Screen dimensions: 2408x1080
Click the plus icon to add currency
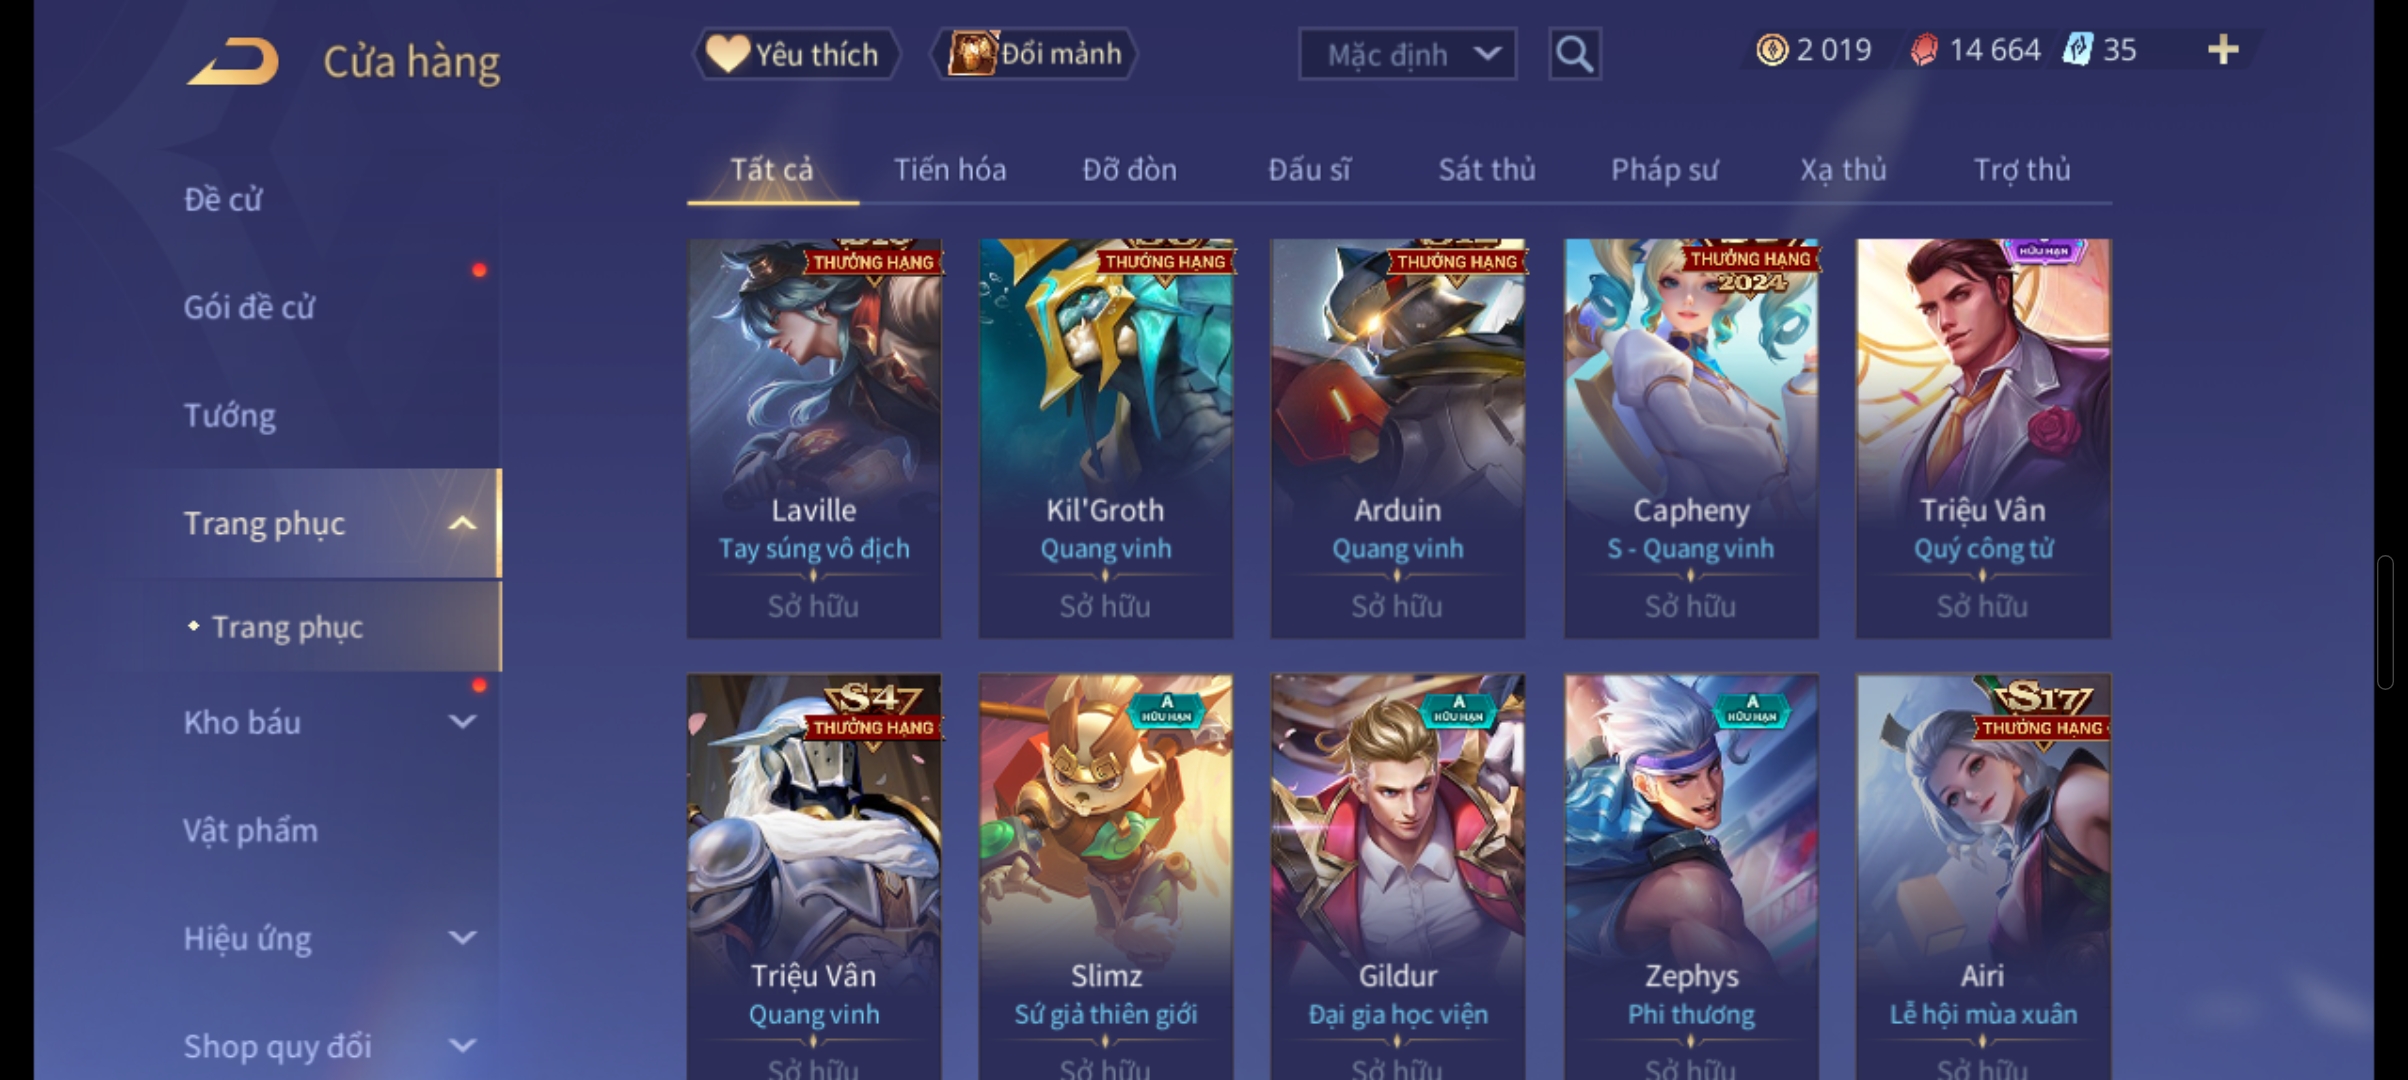click(2222, 49)
